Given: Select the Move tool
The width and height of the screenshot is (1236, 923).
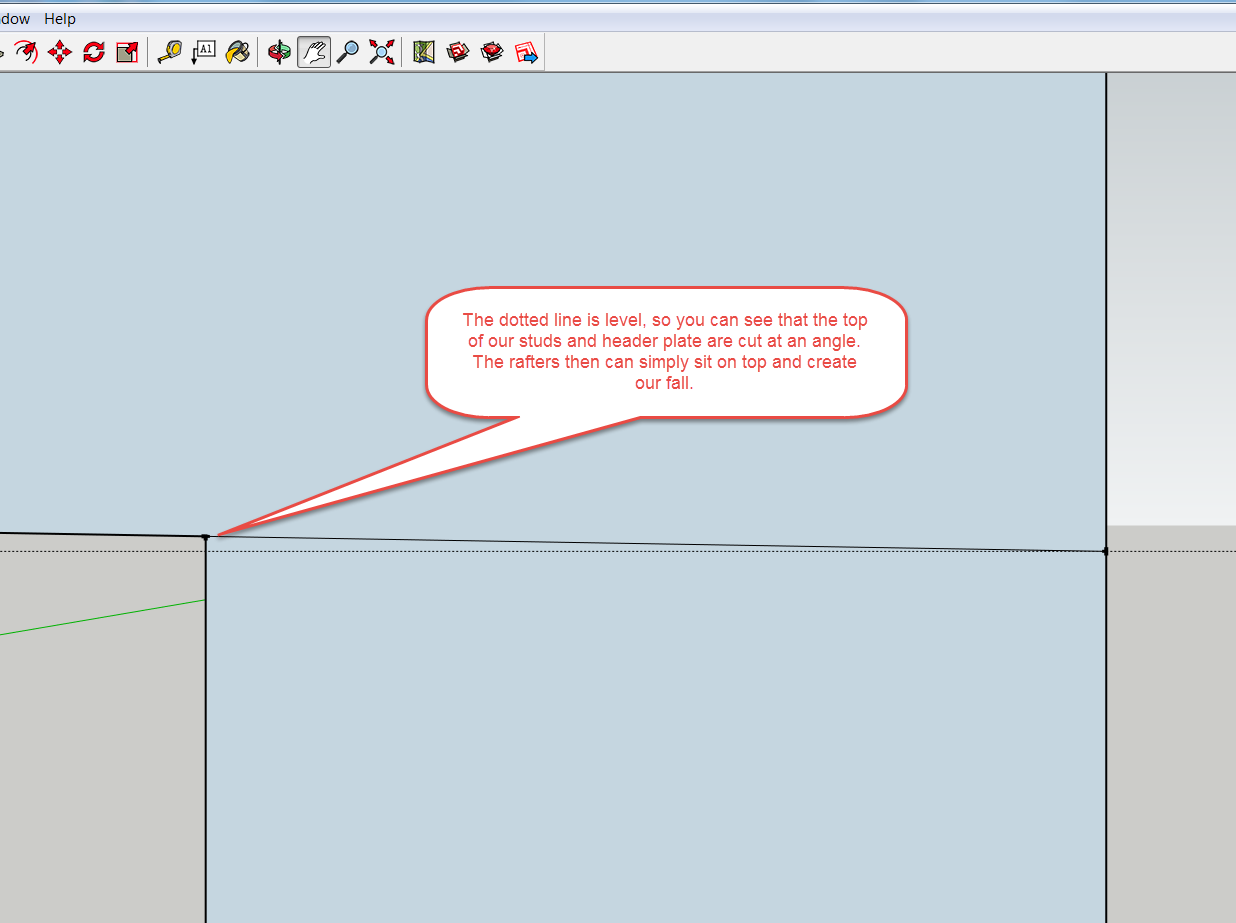Looking at the screenshot, I should pos(60,52).
